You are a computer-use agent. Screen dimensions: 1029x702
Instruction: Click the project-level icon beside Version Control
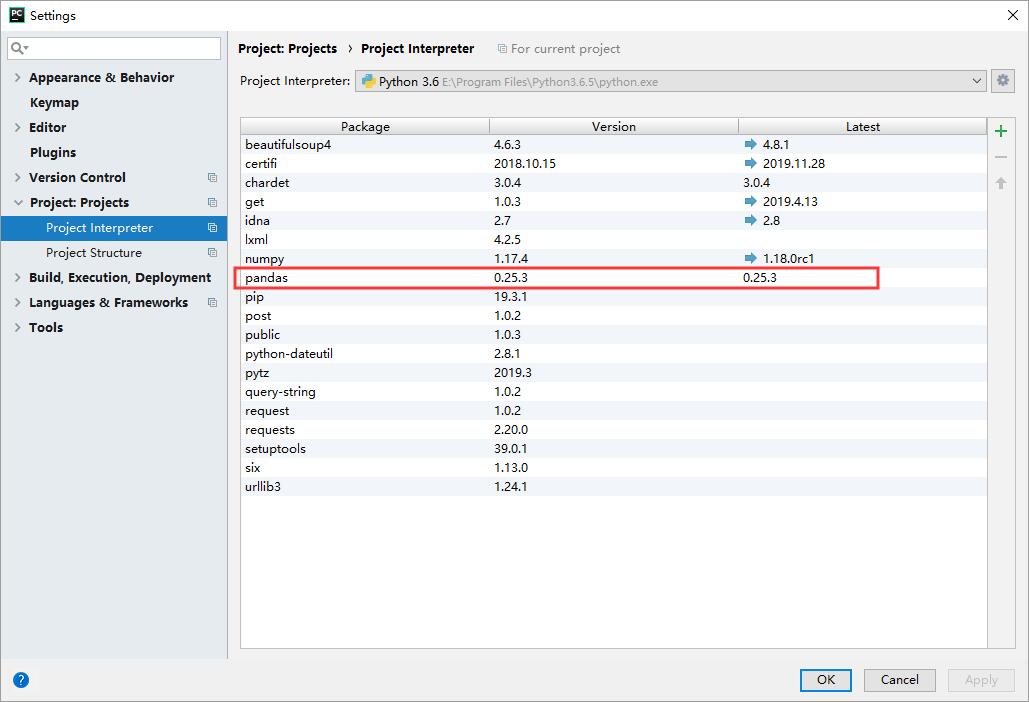point(212,178)
